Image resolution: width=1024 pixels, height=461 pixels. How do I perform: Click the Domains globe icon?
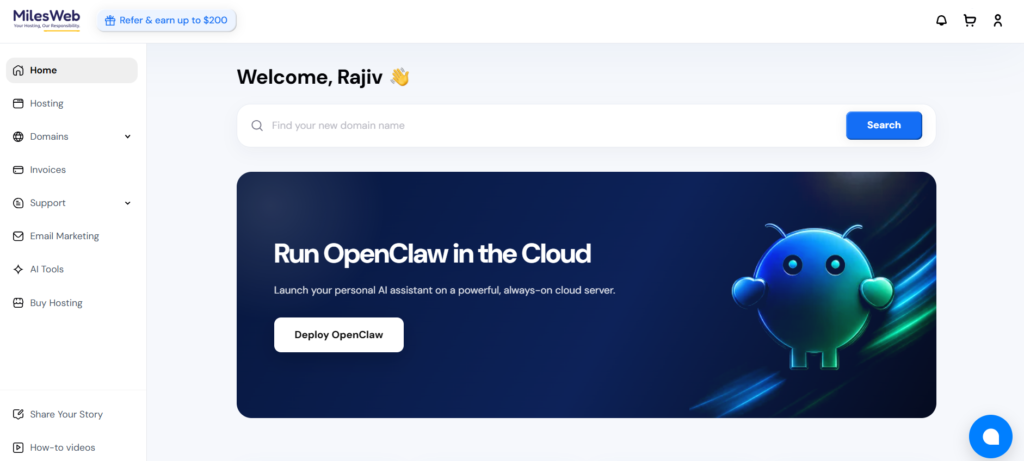pyautogui.click(x=18, y=136)
